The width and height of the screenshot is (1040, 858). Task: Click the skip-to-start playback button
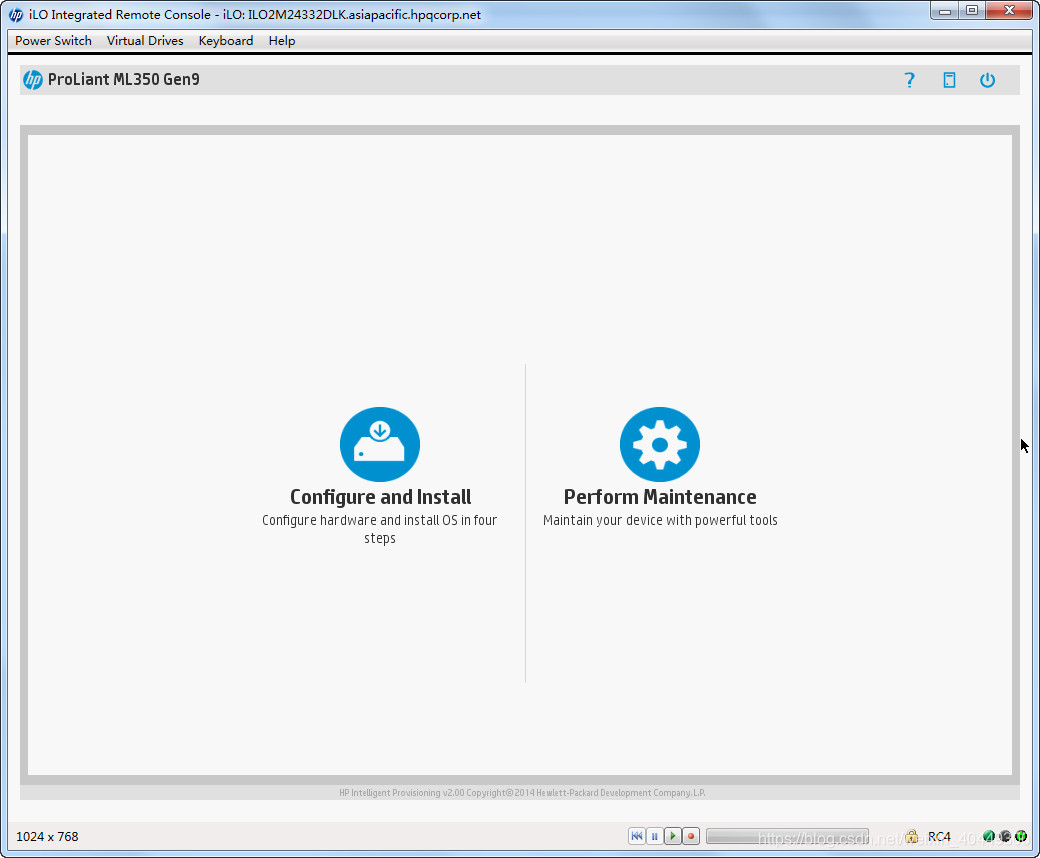(637, 836)
